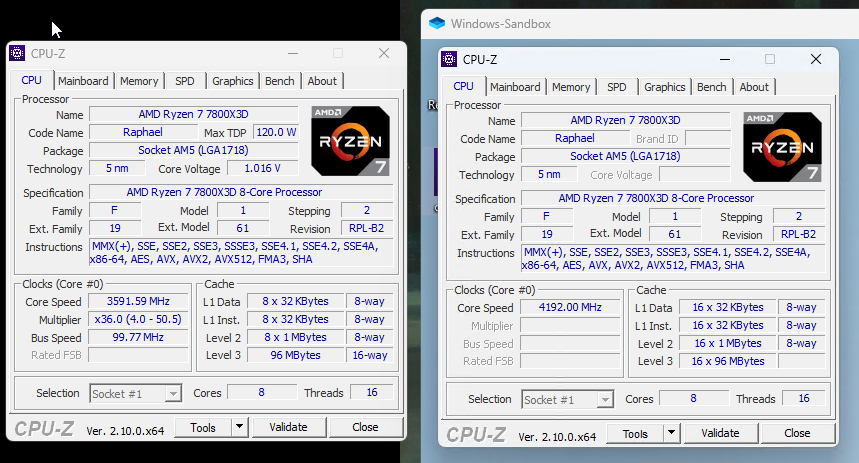859x463 pixels.
Task: Click Cores value 8 in sandbox window
Action: 694,398
